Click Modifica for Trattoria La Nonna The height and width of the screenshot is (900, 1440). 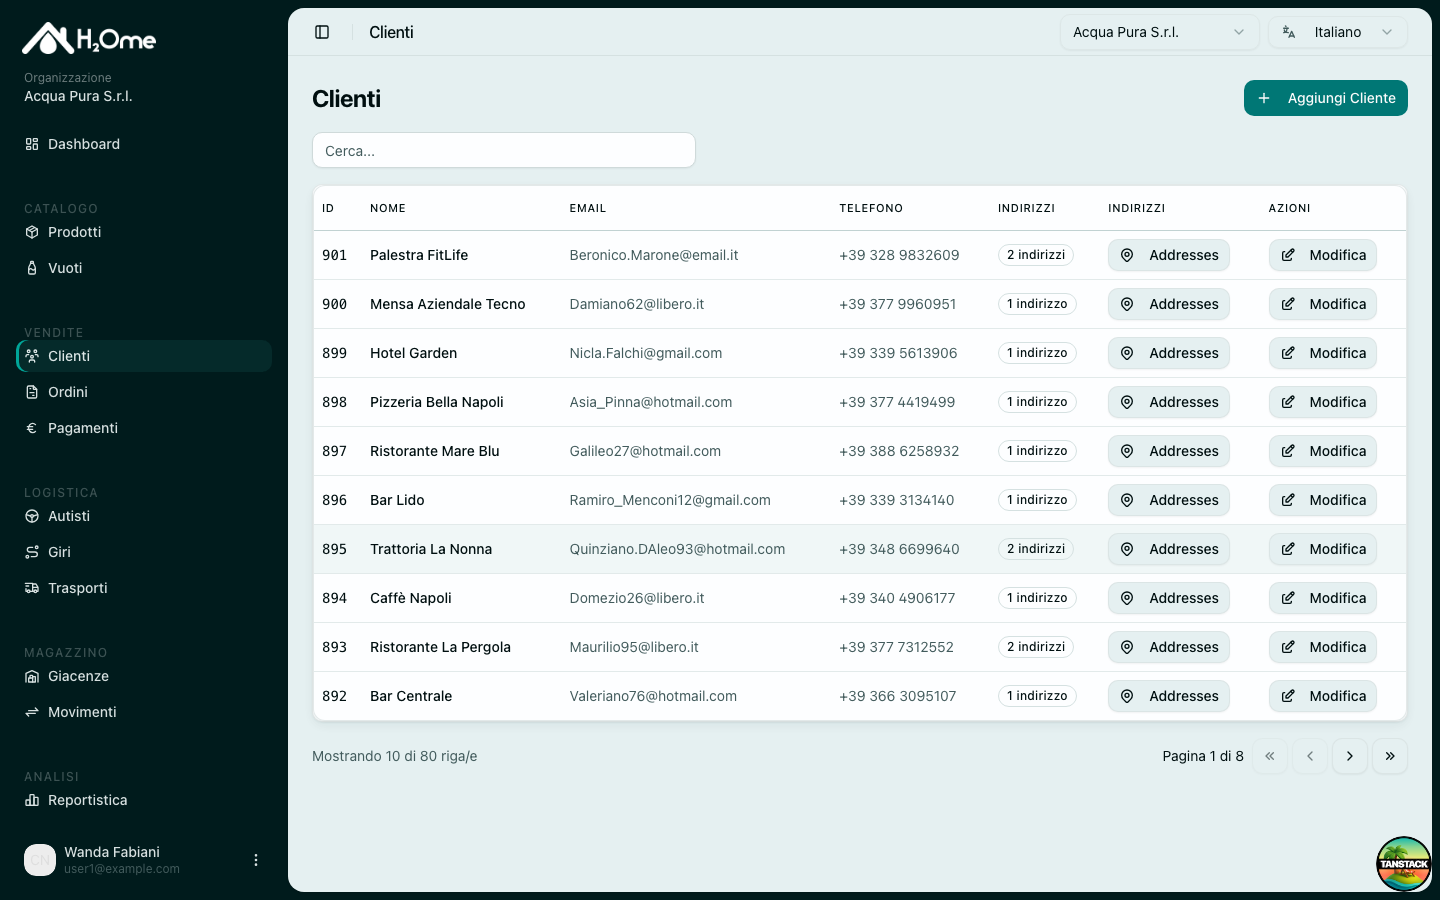tap(1323, 549)
